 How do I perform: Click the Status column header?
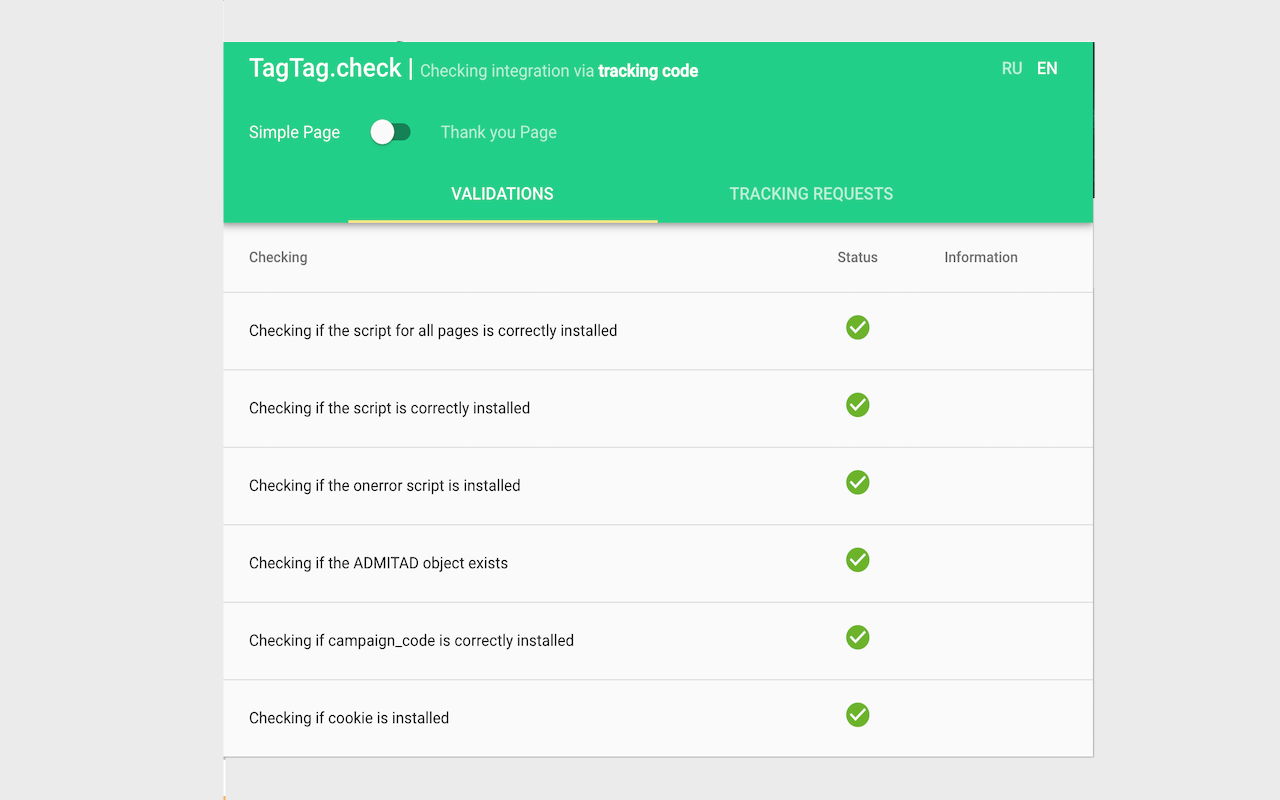coord(857,257)
